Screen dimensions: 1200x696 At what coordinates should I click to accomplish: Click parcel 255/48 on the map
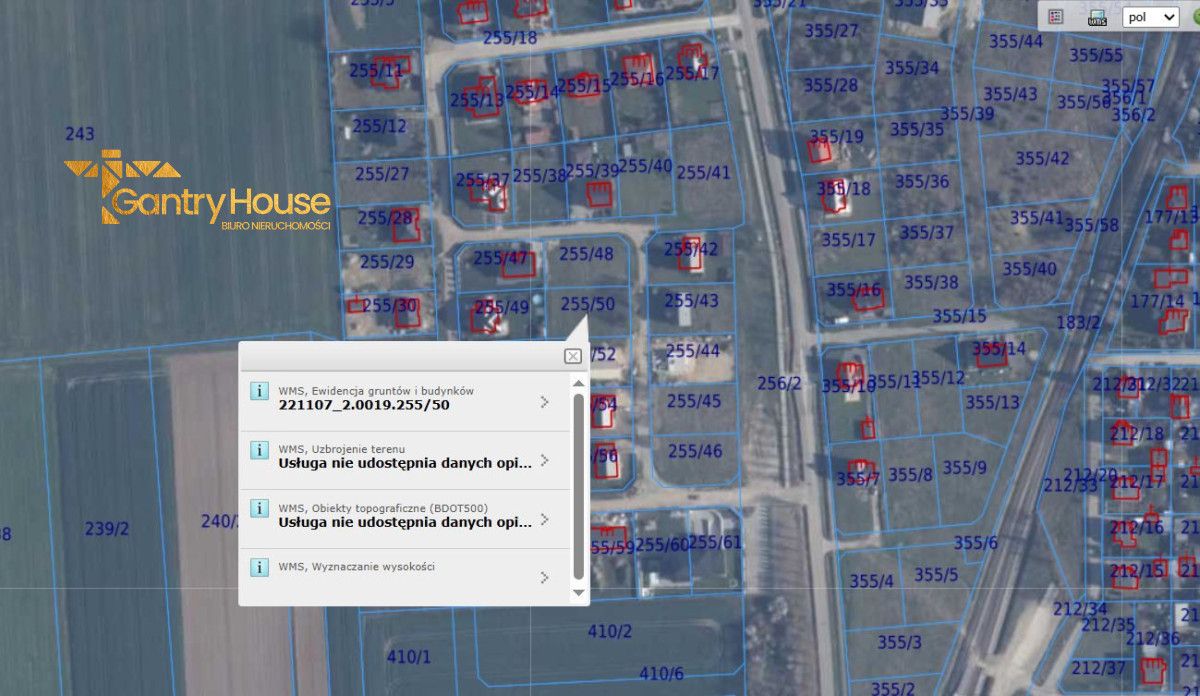coord(586,254)
